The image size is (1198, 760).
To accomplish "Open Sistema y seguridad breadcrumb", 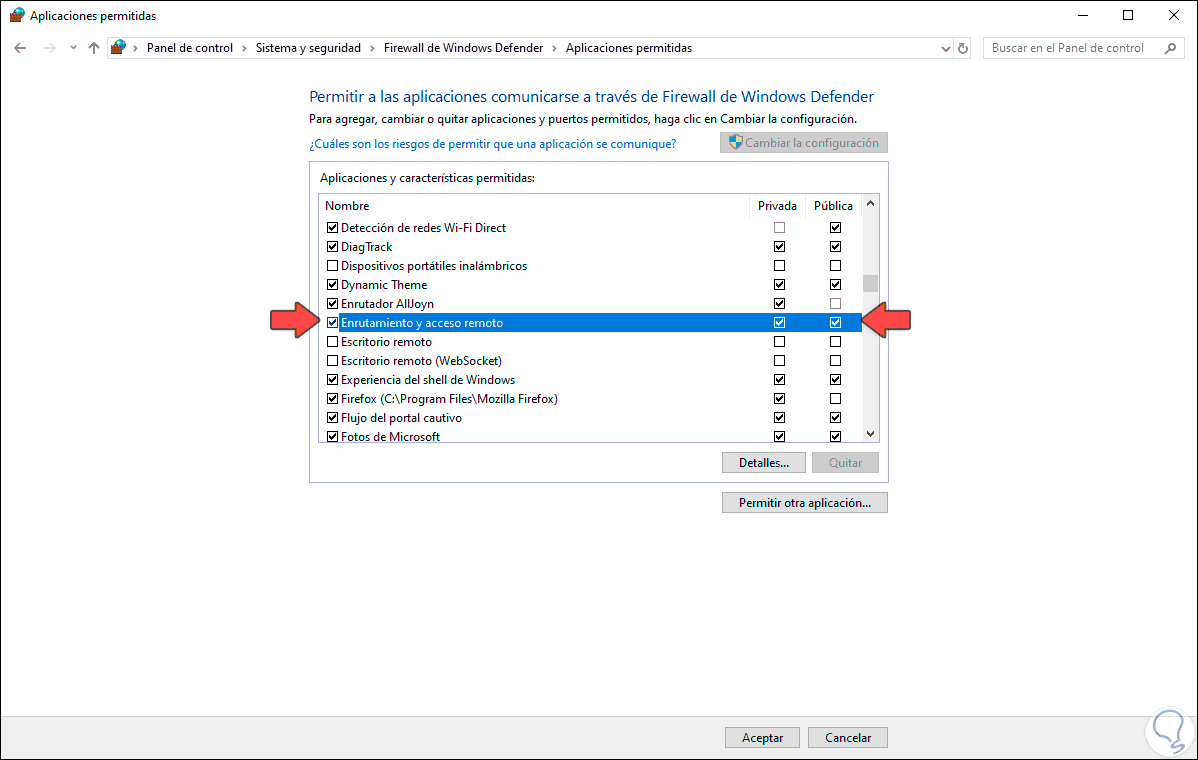I will point(308,48).
